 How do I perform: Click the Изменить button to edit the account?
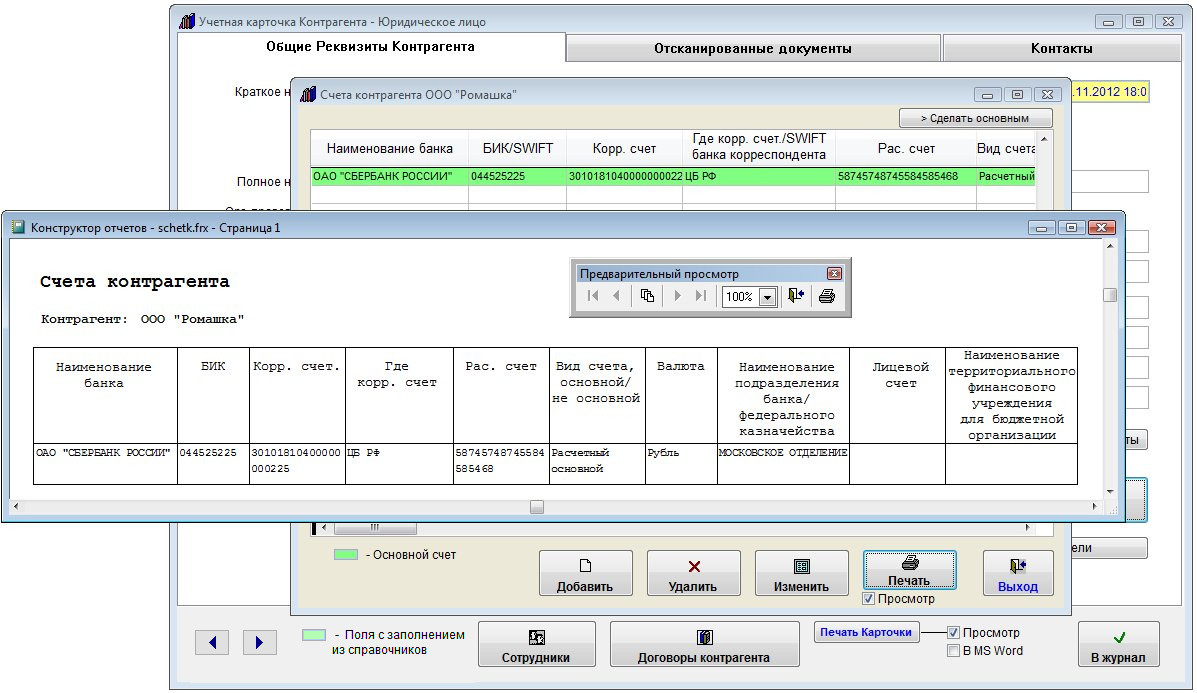(801, 575)
